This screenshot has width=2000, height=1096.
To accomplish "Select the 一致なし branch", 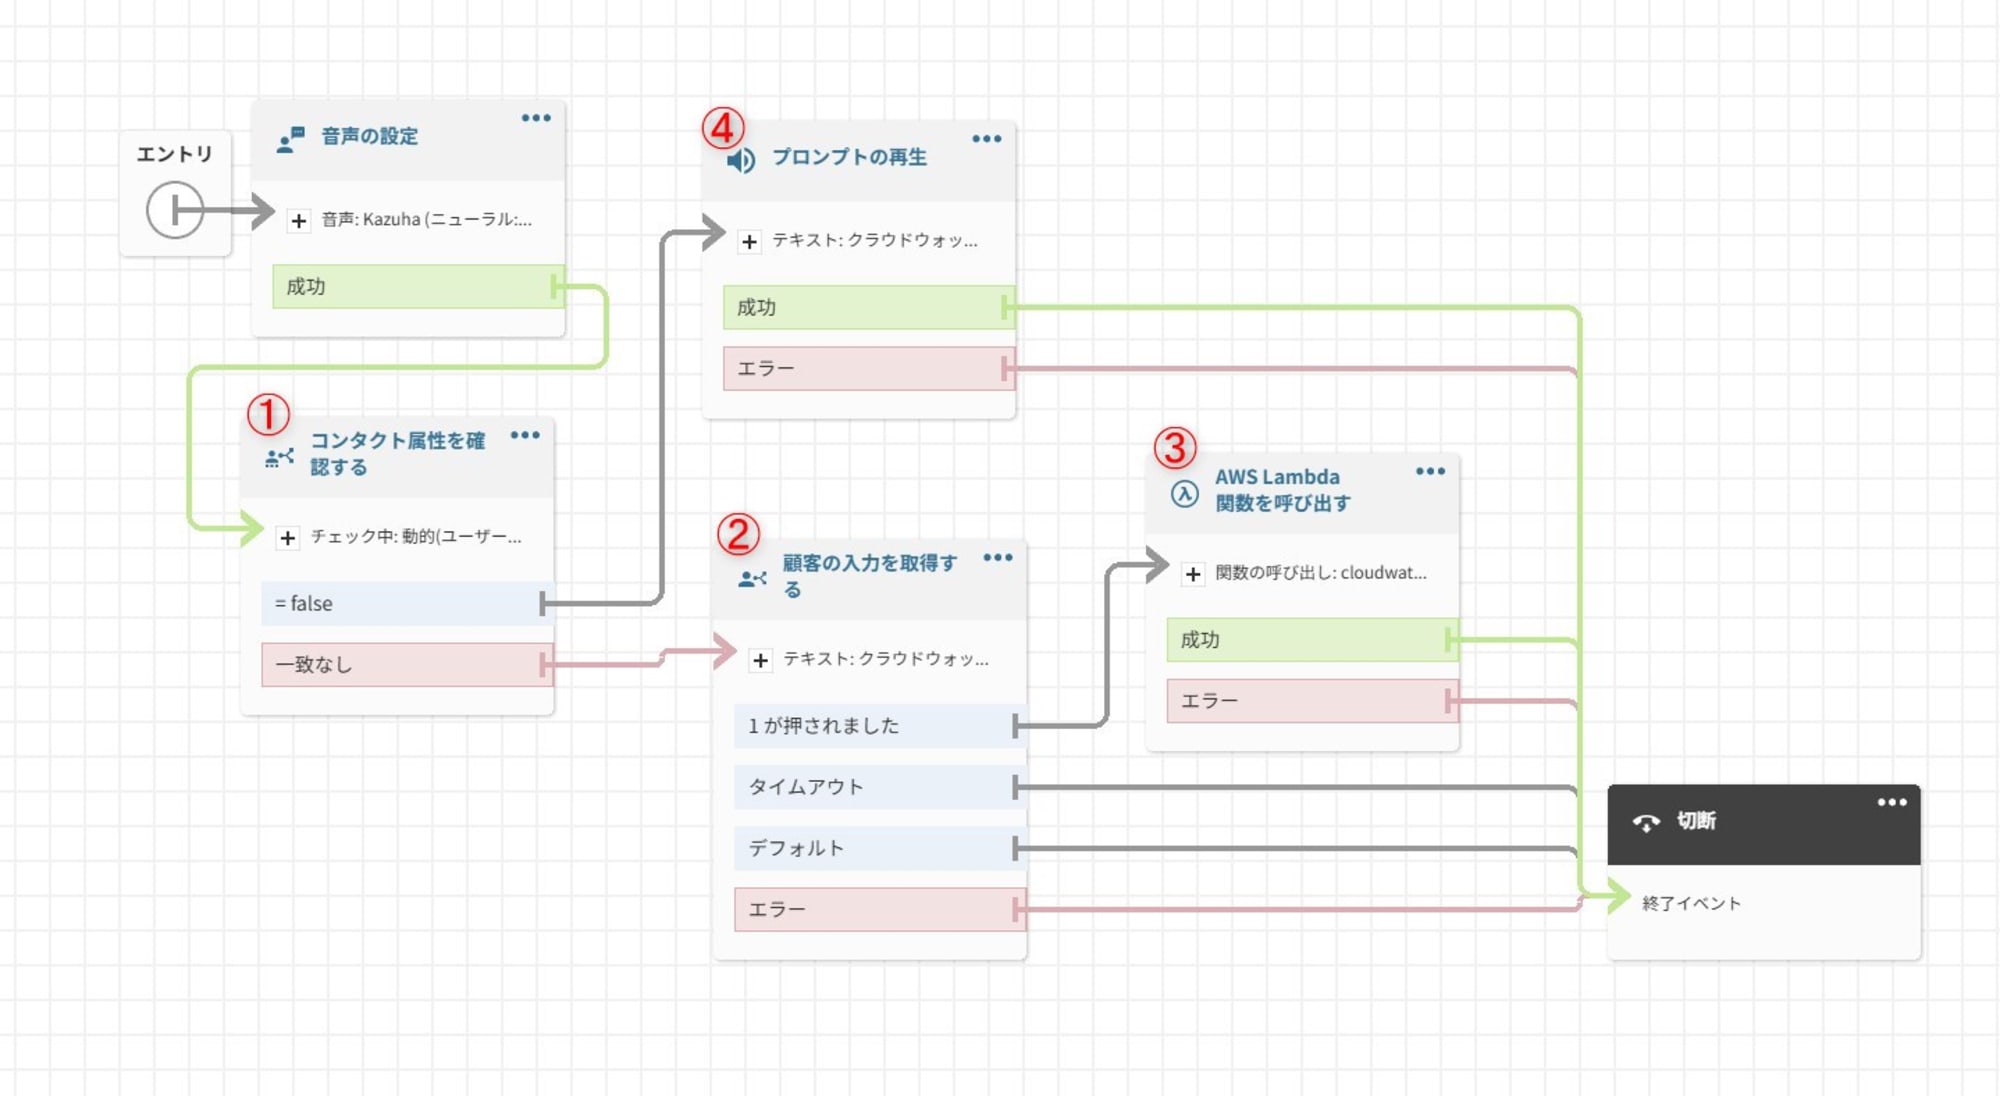I will 407,665.
